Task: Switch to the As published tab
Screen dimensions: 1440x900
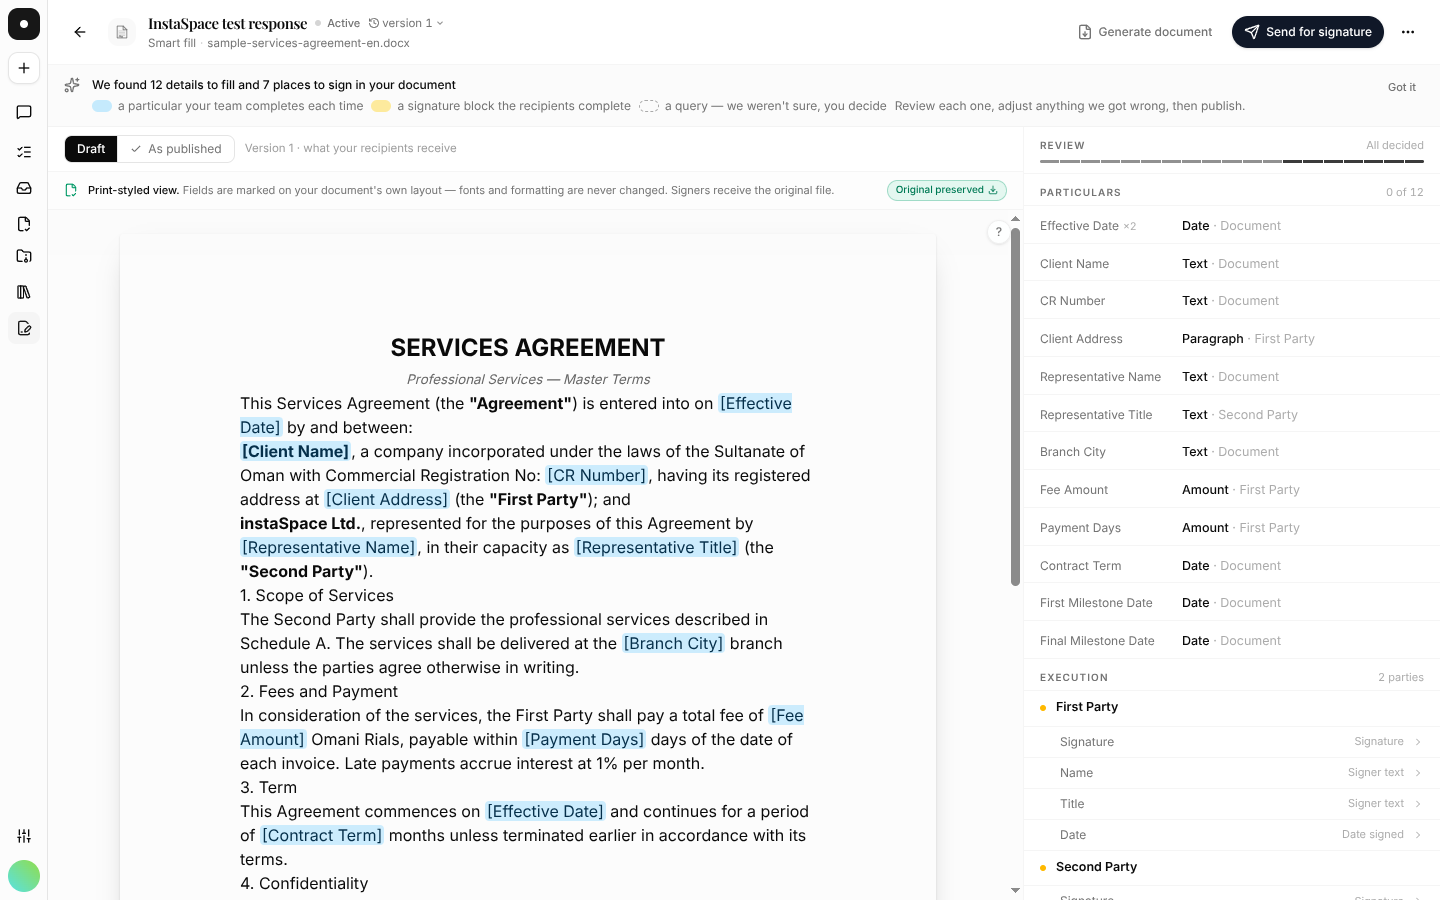Action: (176, 149)
